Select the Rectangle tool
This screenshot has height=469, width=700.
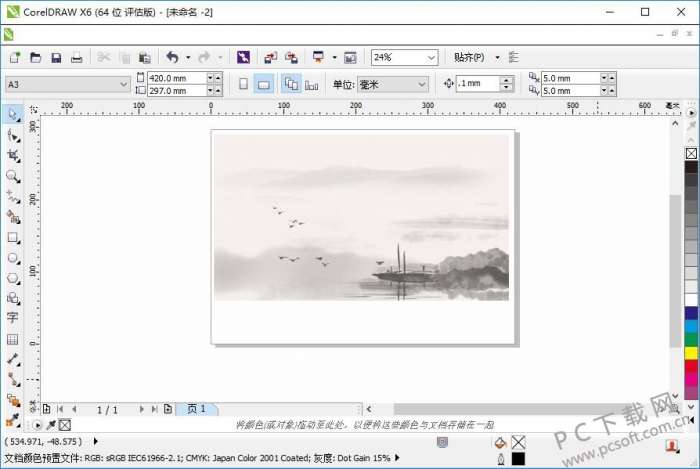[13, 238]
